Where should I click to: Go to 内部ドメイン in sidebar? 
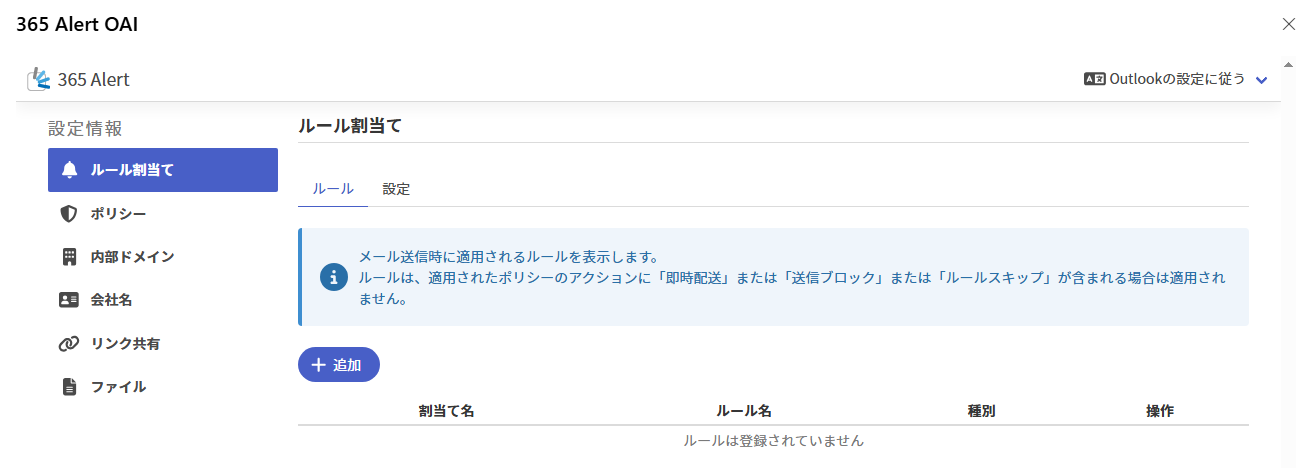click(132, 257)
